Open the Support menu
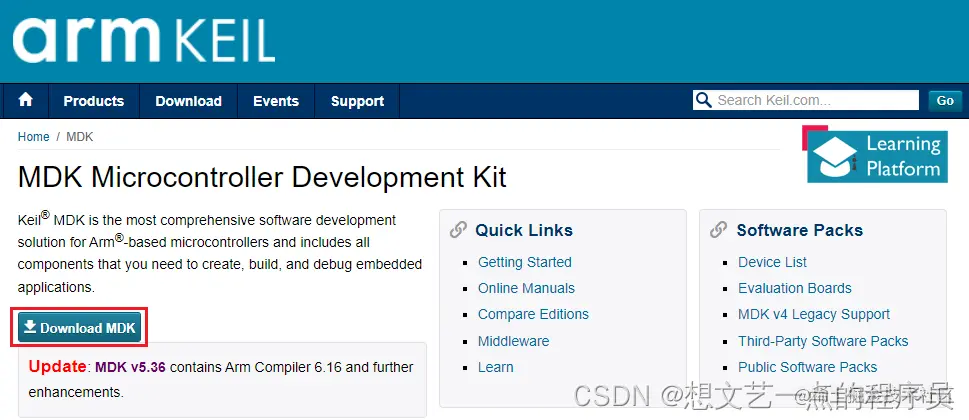This screenshot has width=969, height=420. pyautogui.click(x=357, y=101)
